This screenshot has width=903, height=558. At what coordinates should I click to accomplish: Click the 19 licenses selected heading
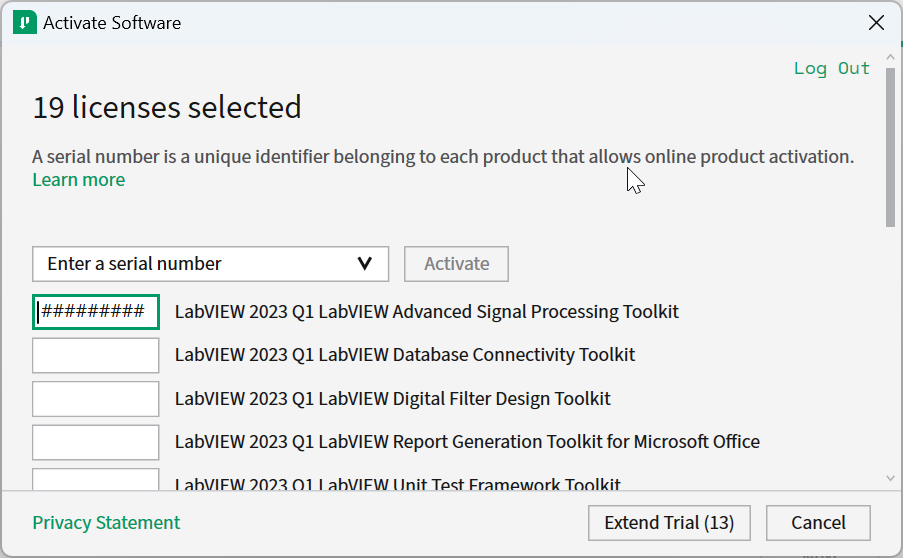point(167,107)
